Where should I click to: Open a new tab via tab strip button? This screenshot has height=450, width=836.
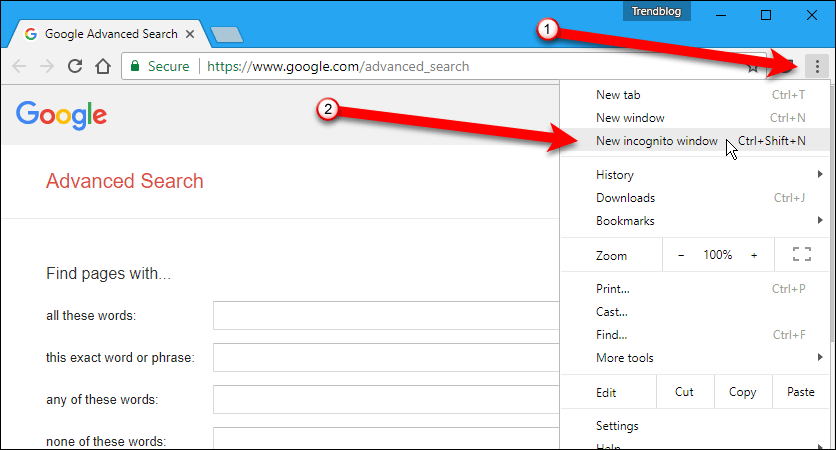(227, 35)
